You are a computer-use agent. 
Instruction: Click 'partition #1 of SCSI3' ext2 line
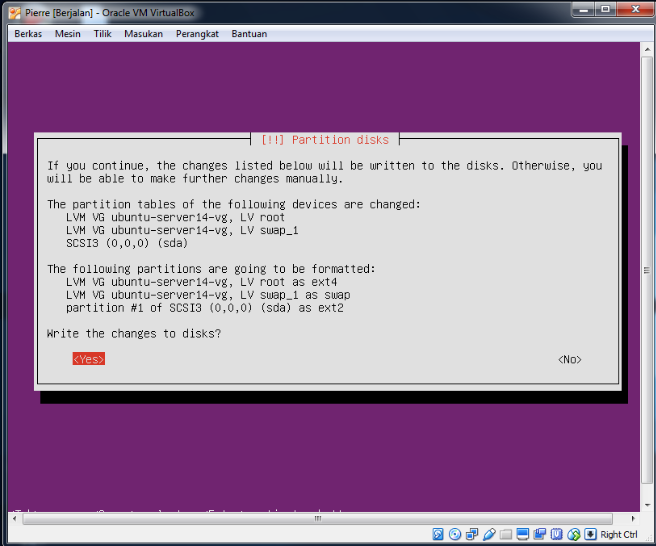pyautogui.click(x=205, y=308)
